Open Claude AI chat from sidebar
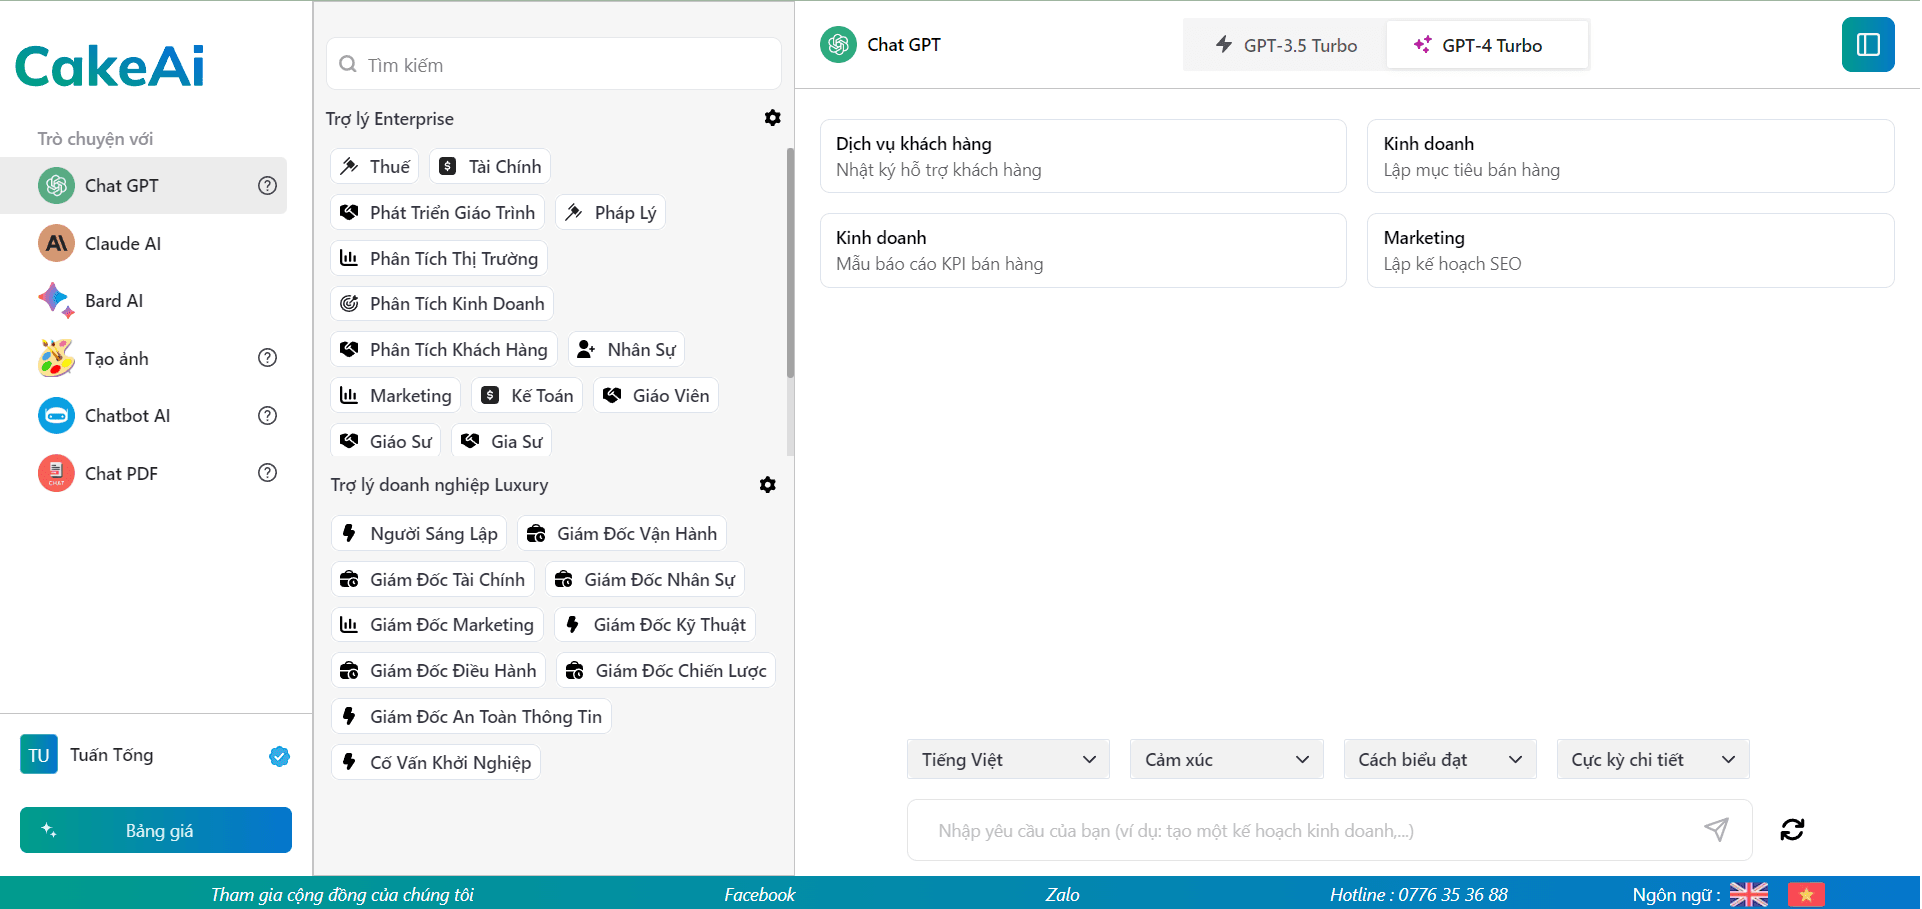Screen dimensions: 1922x909 pyautogui.click(x=122, y=244)
